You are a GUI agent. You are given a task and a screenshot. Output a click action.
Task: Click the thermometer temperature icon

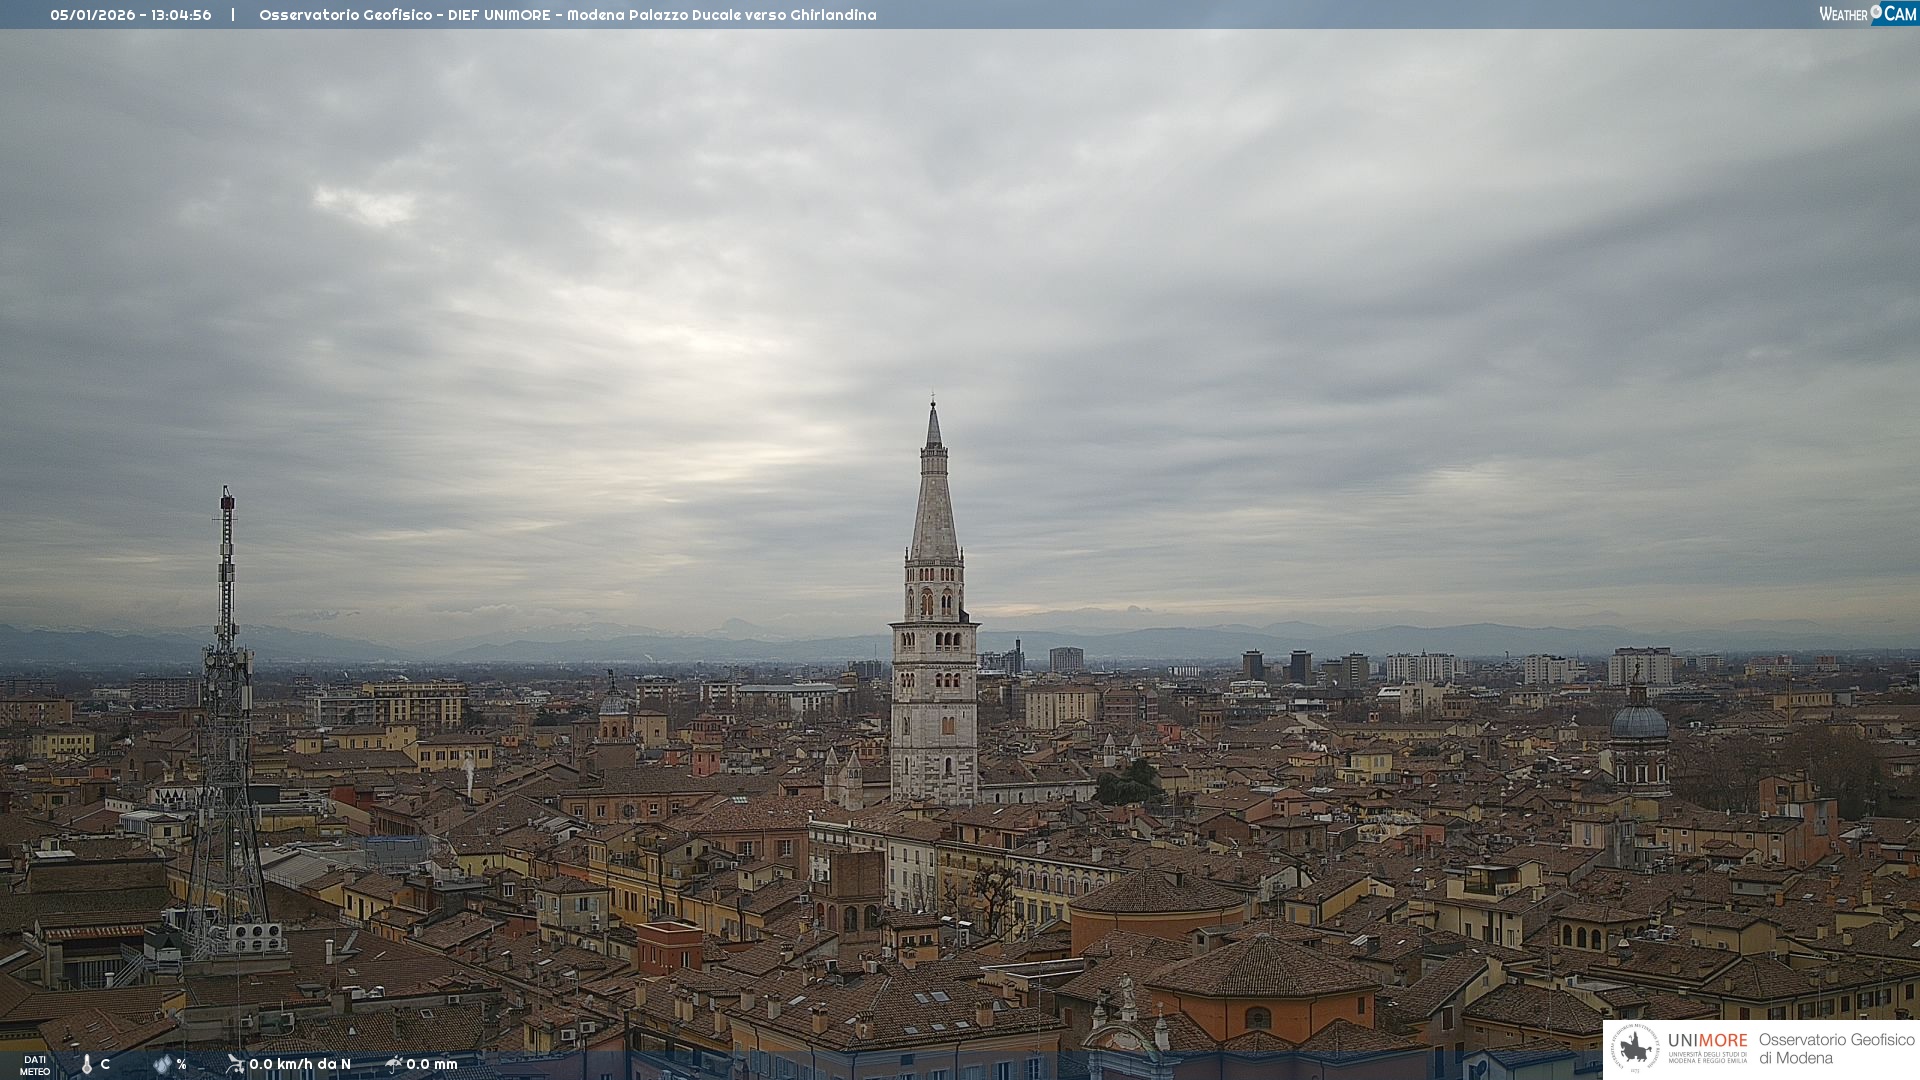click(x=87, y=1065)
